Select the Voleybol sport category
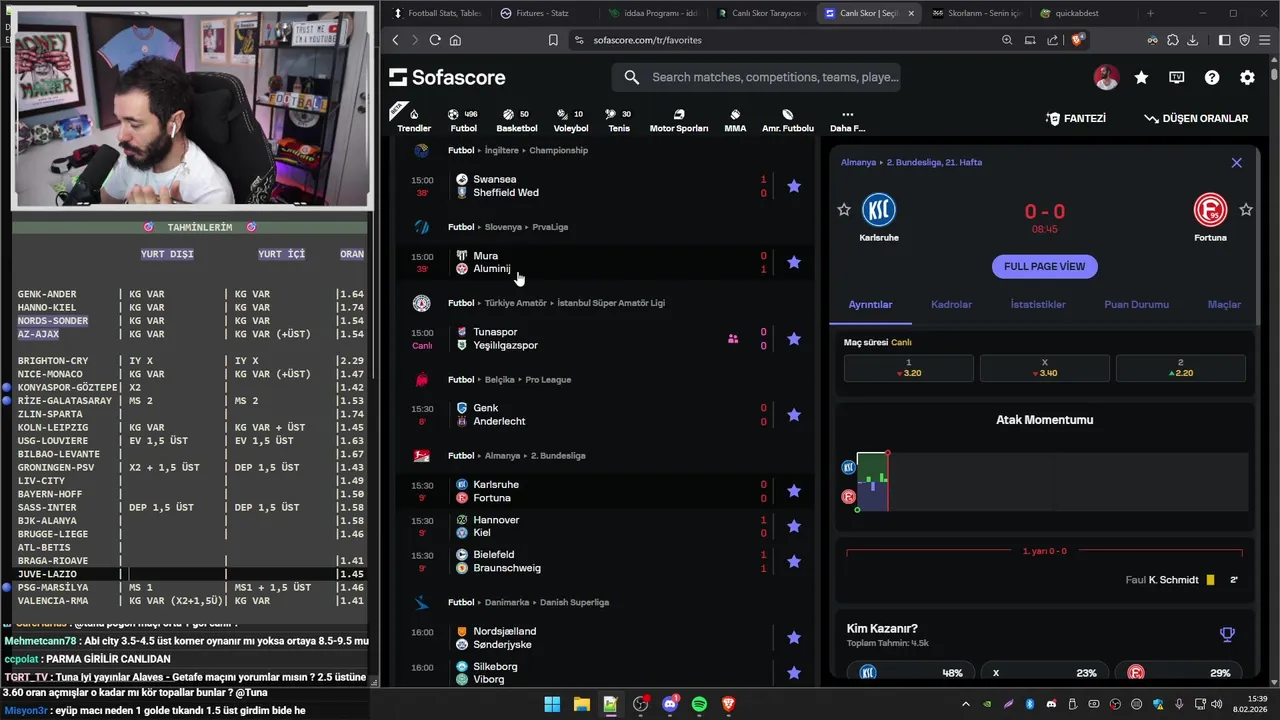The image size is (1280, 720). pyautogui.click(x=571, y=120)
